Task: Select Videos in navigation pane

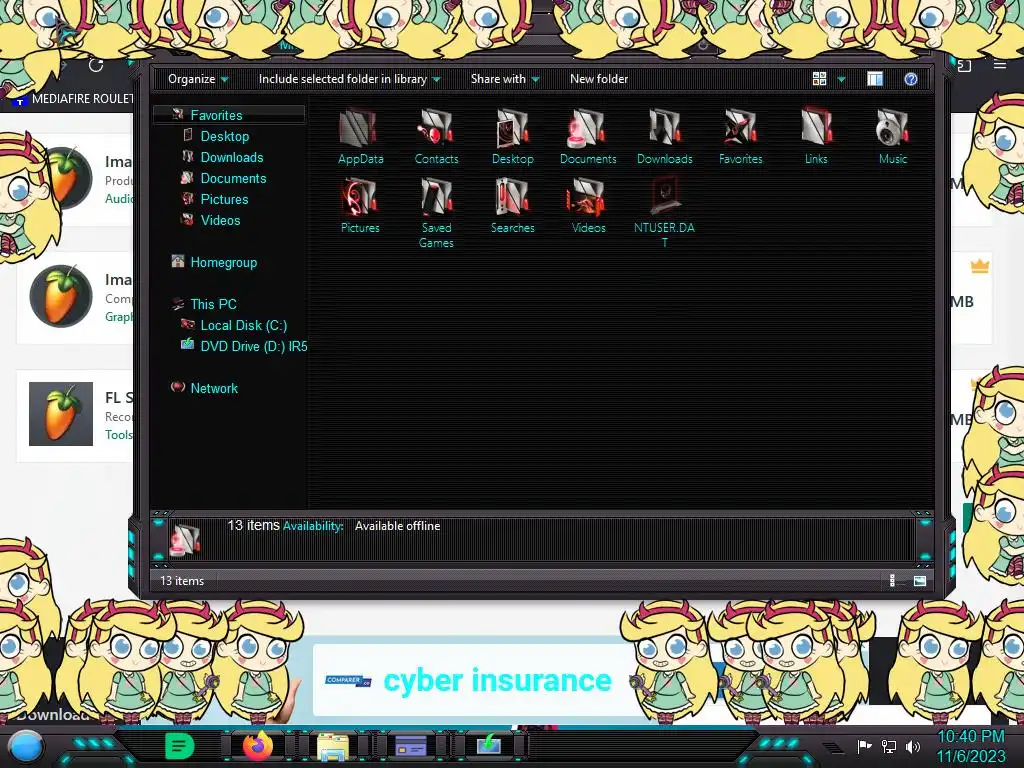Action: pyautogui.click(x=220, y=220)
